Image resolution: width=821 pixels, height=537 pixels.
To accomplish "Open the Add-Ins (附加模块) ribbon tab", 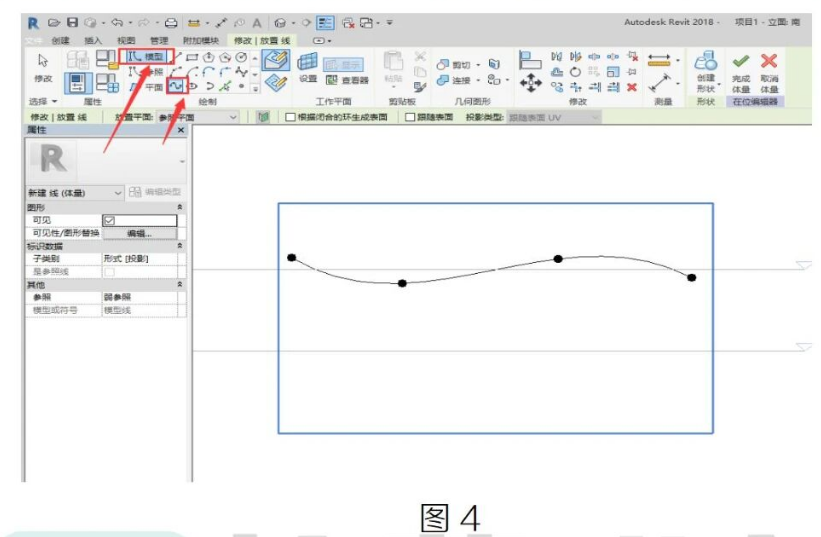I will [201, 40].
